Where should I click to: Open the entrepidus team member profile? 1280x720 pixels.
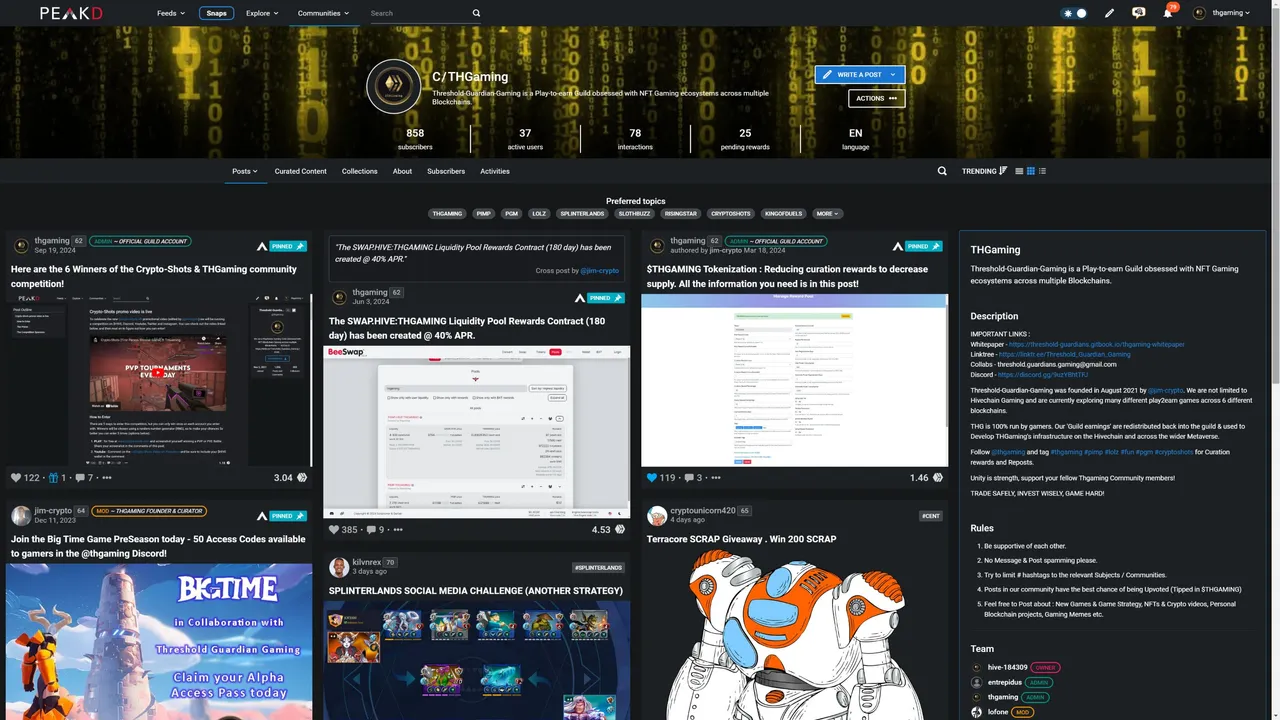pos(1004,682)
